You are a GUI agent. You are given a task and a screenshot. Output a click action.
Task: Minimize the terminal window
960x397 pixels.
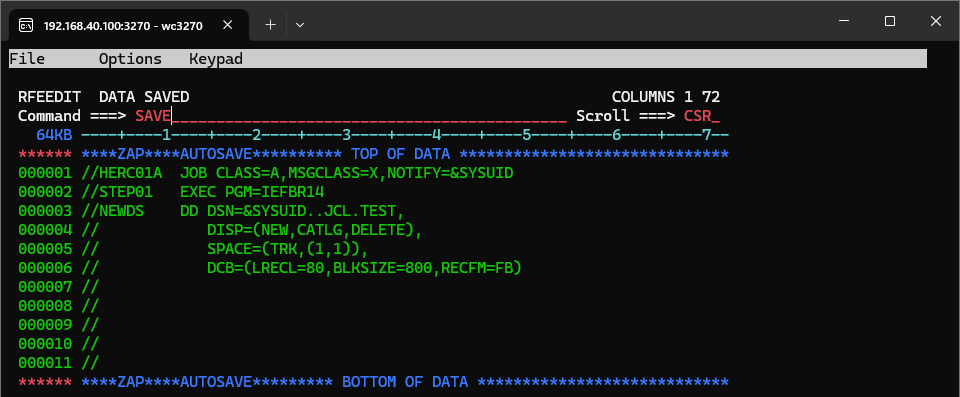tap(844, 21)
